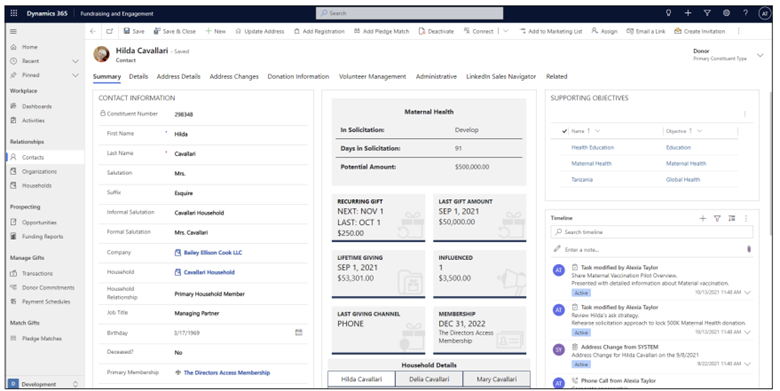Click the paperclip attach icon in note
This screenshot has width=780, height=391.
point(749,249)
